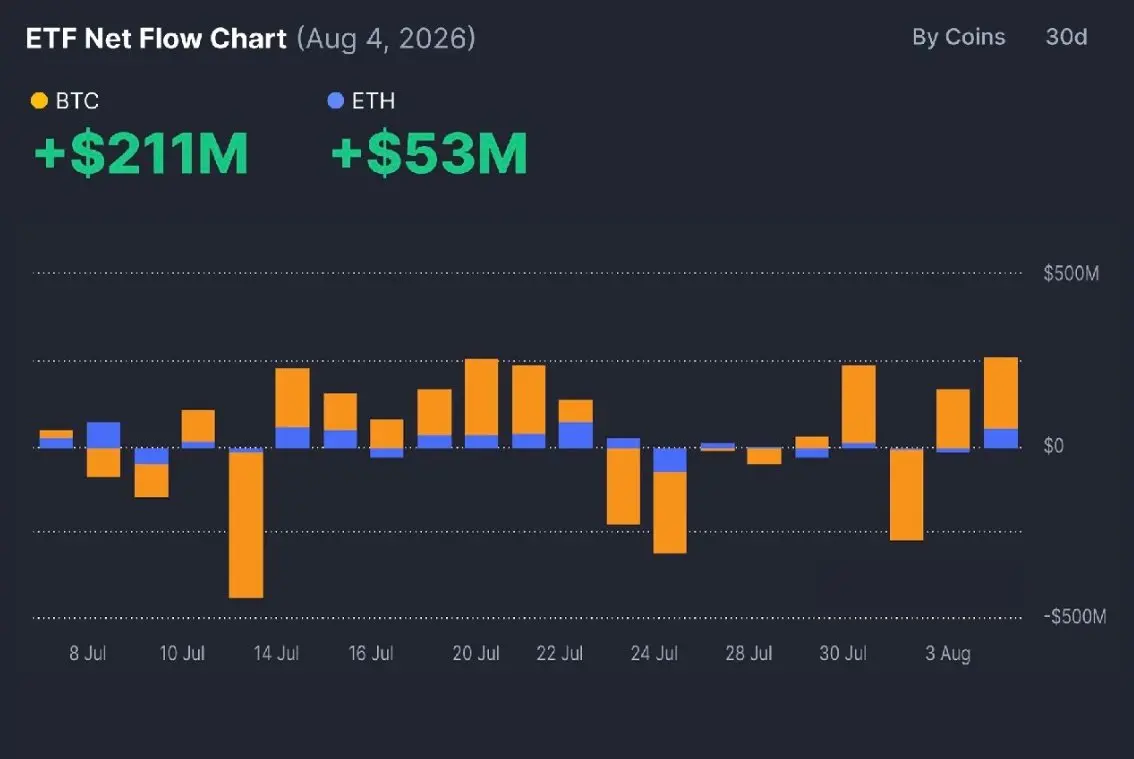
Task: Click the 30 Jul tall orange bar
Action: point(859,404)
